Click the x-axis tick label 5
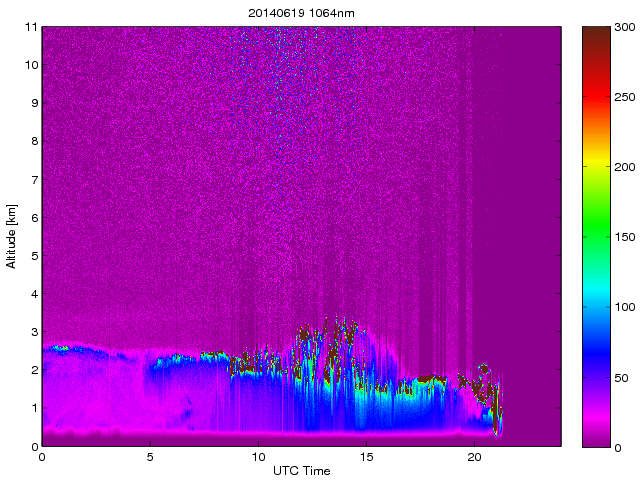 tap(150, 457)
